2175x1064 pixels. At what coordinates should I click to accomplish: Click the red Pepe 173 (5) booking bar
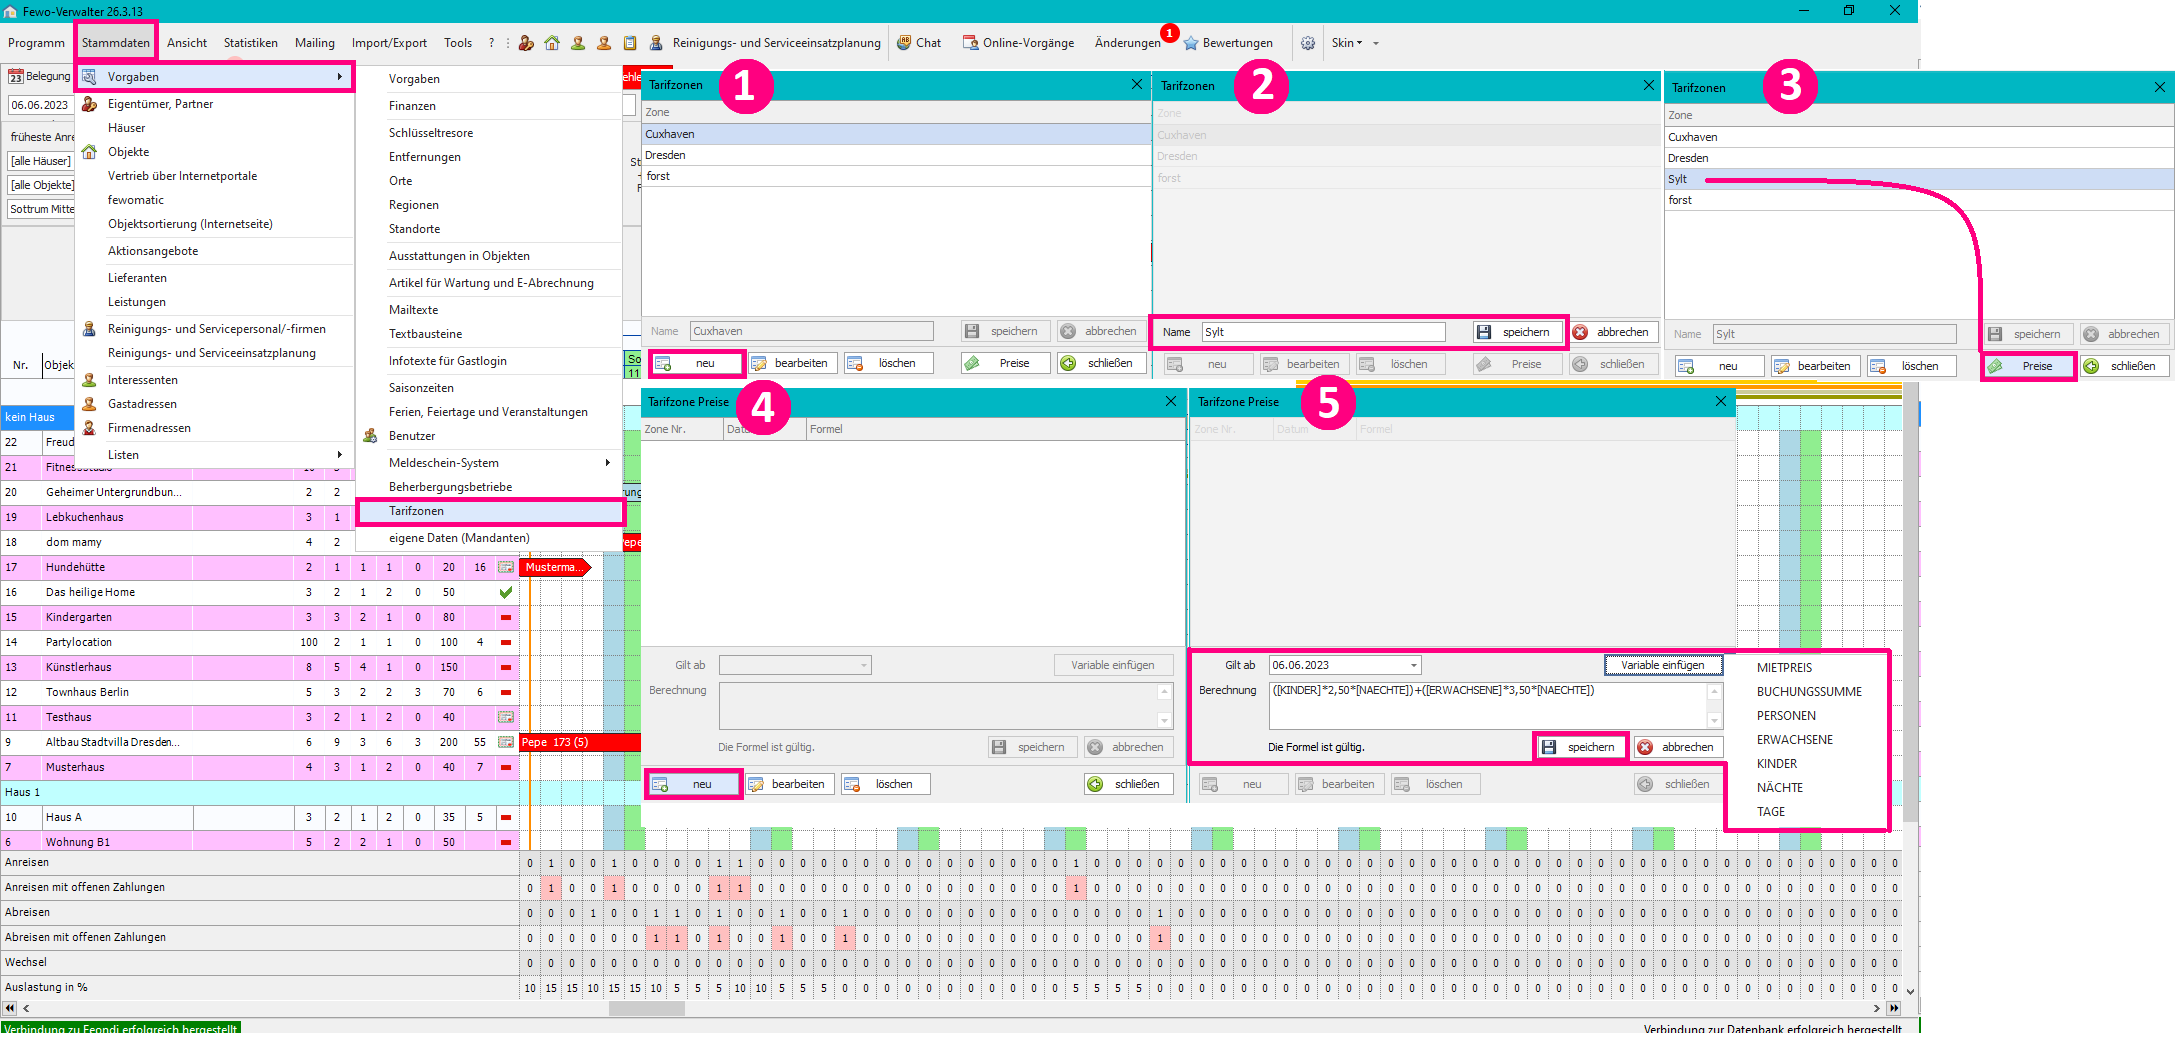click(x=580, y=742)
